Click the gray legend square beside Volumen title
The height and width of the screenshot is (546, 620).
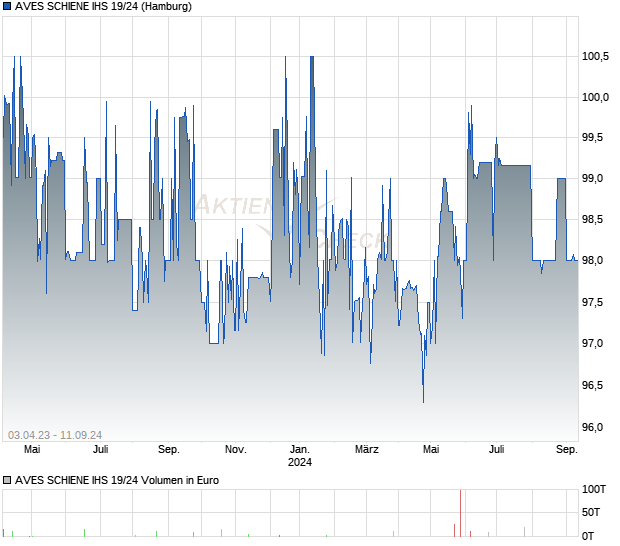pyautogui.click(x=8, y=480)
